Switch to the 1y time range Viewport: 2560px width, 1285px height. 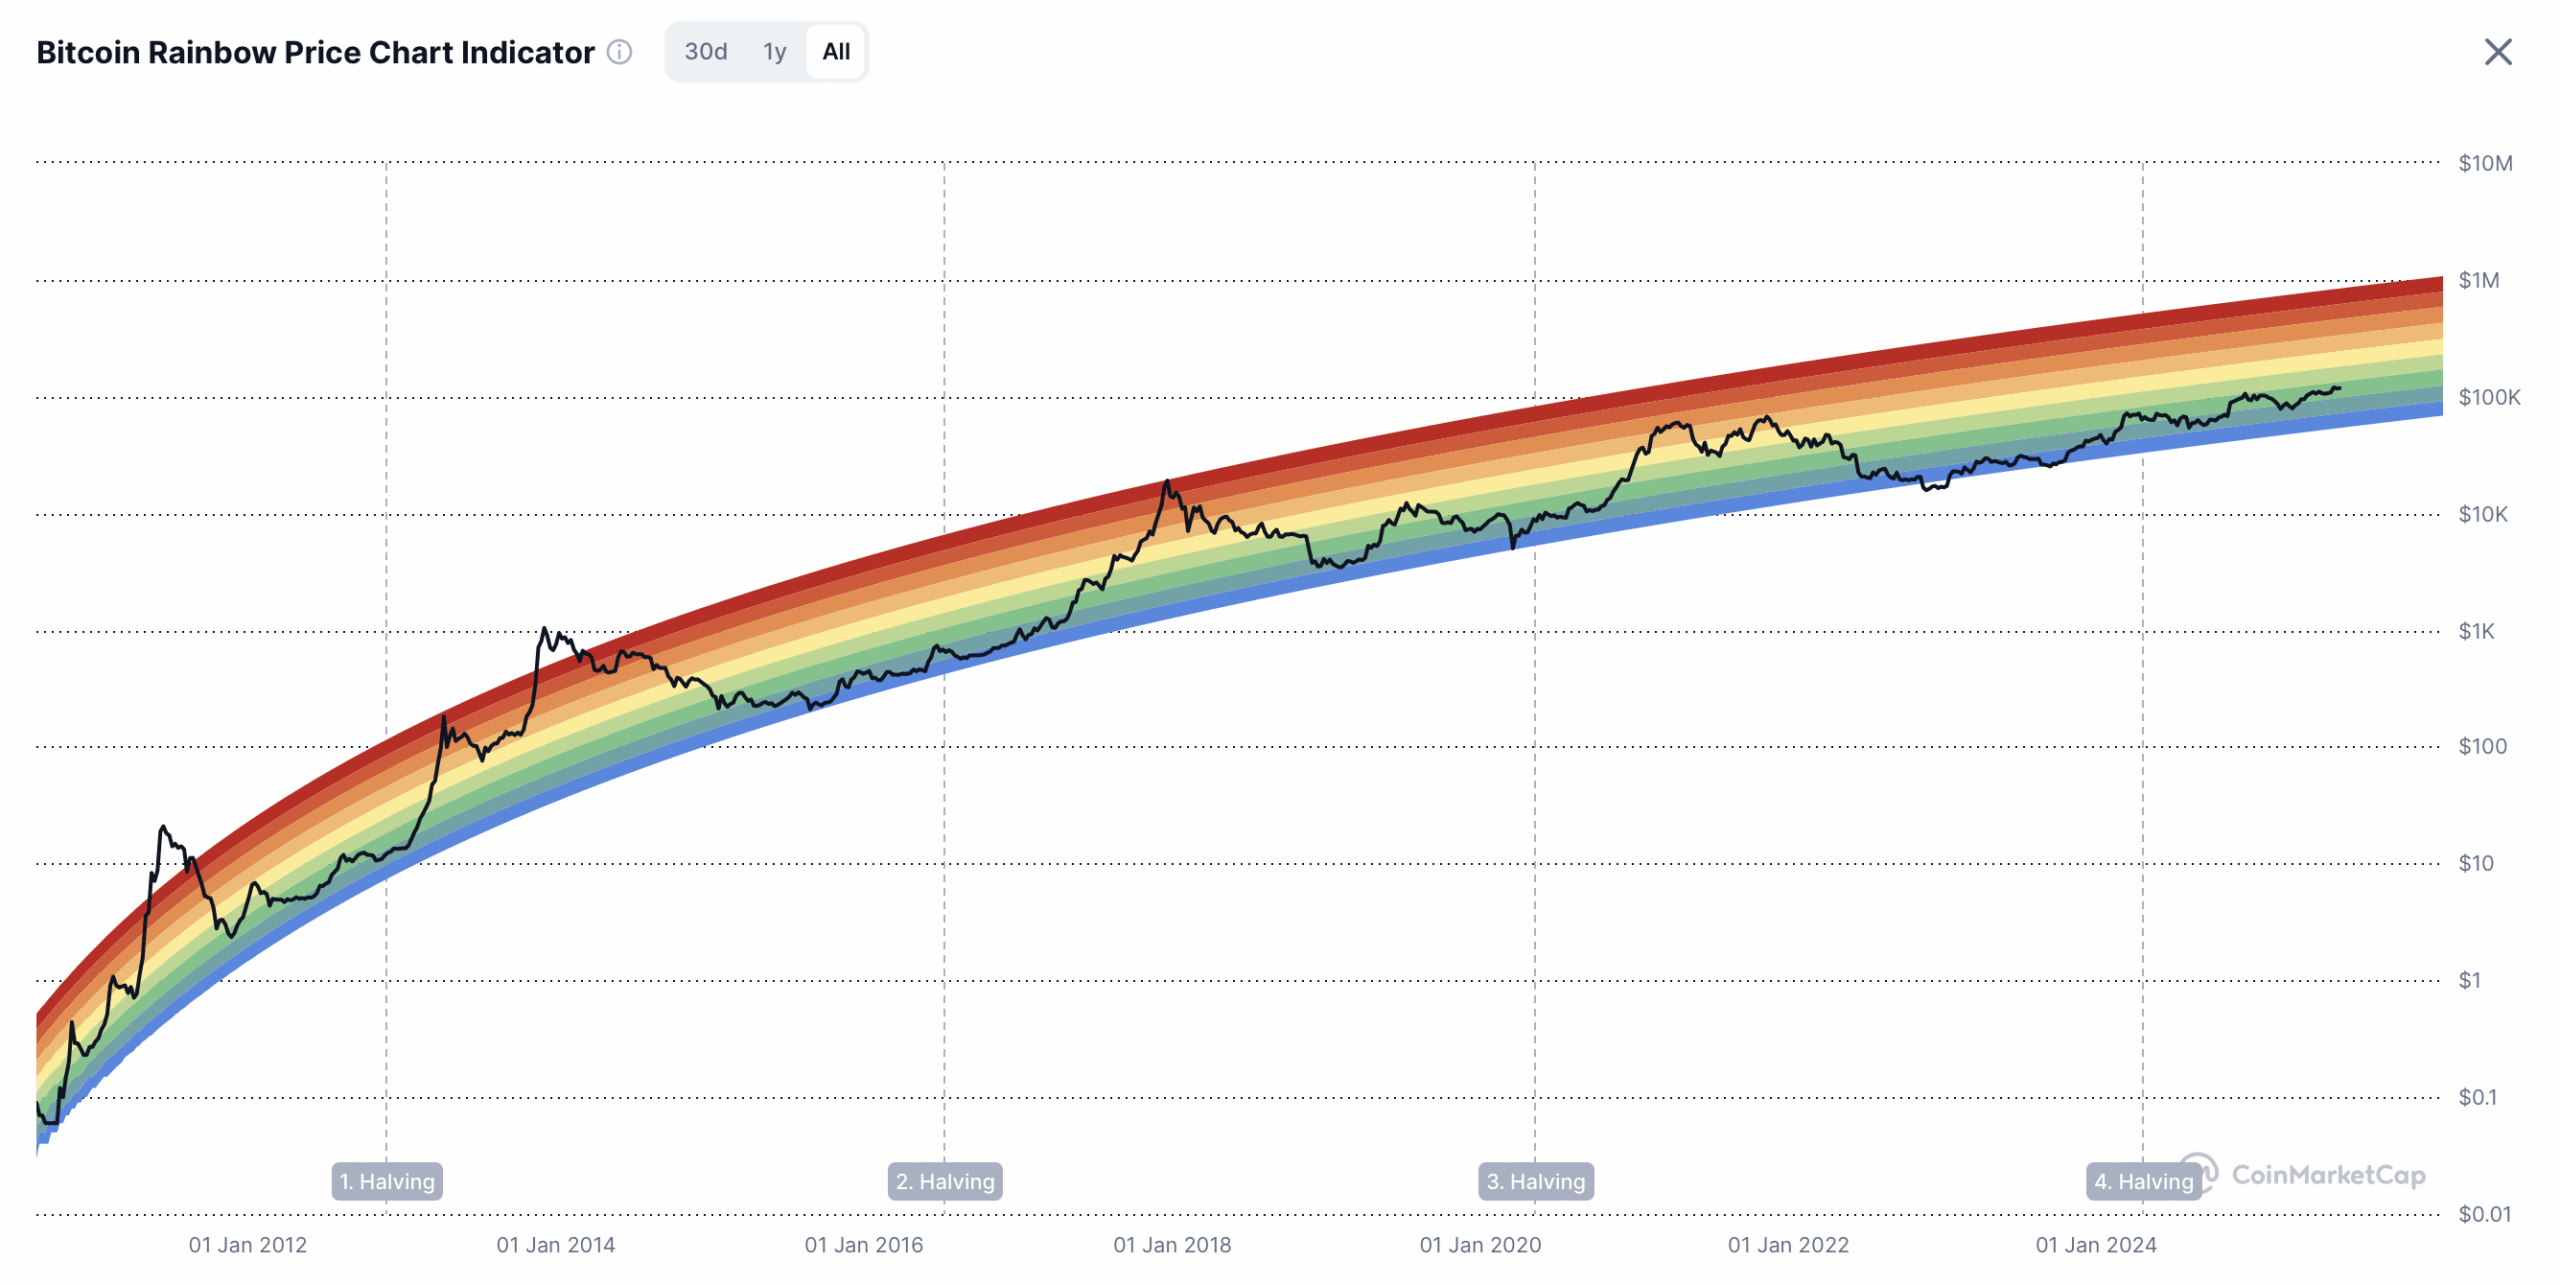[774, 51]
